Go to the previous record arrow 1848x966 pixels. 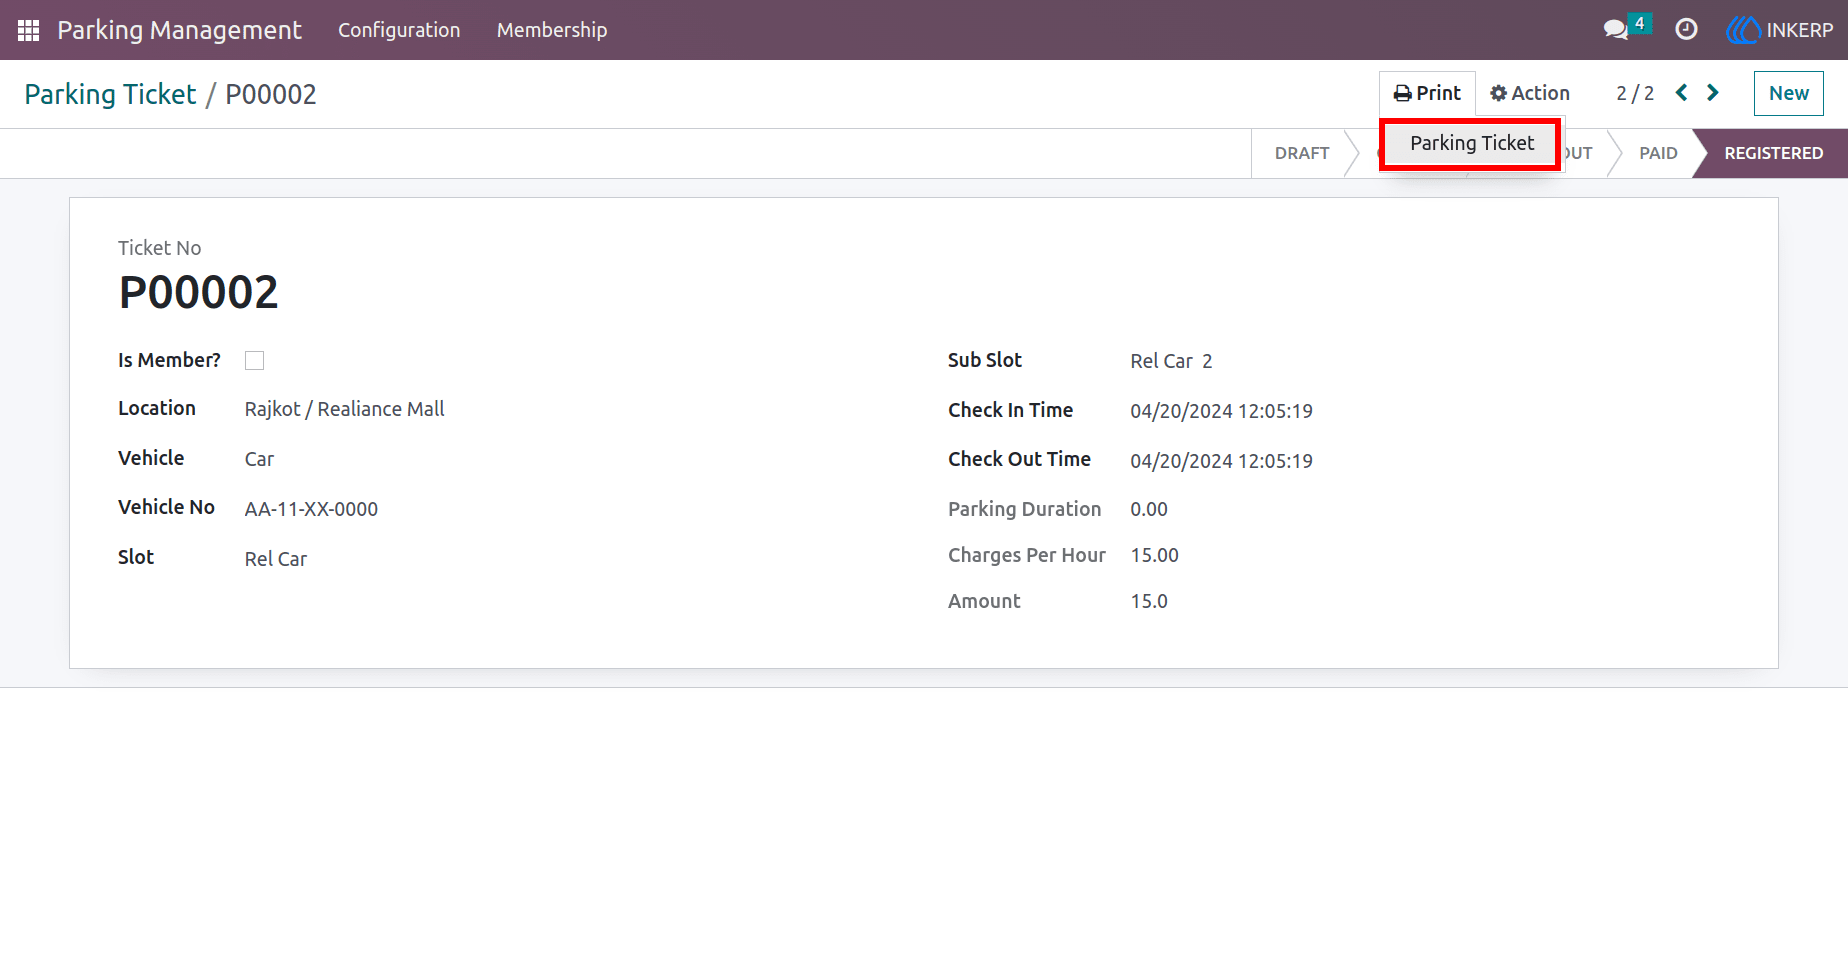coord(1682,93)
